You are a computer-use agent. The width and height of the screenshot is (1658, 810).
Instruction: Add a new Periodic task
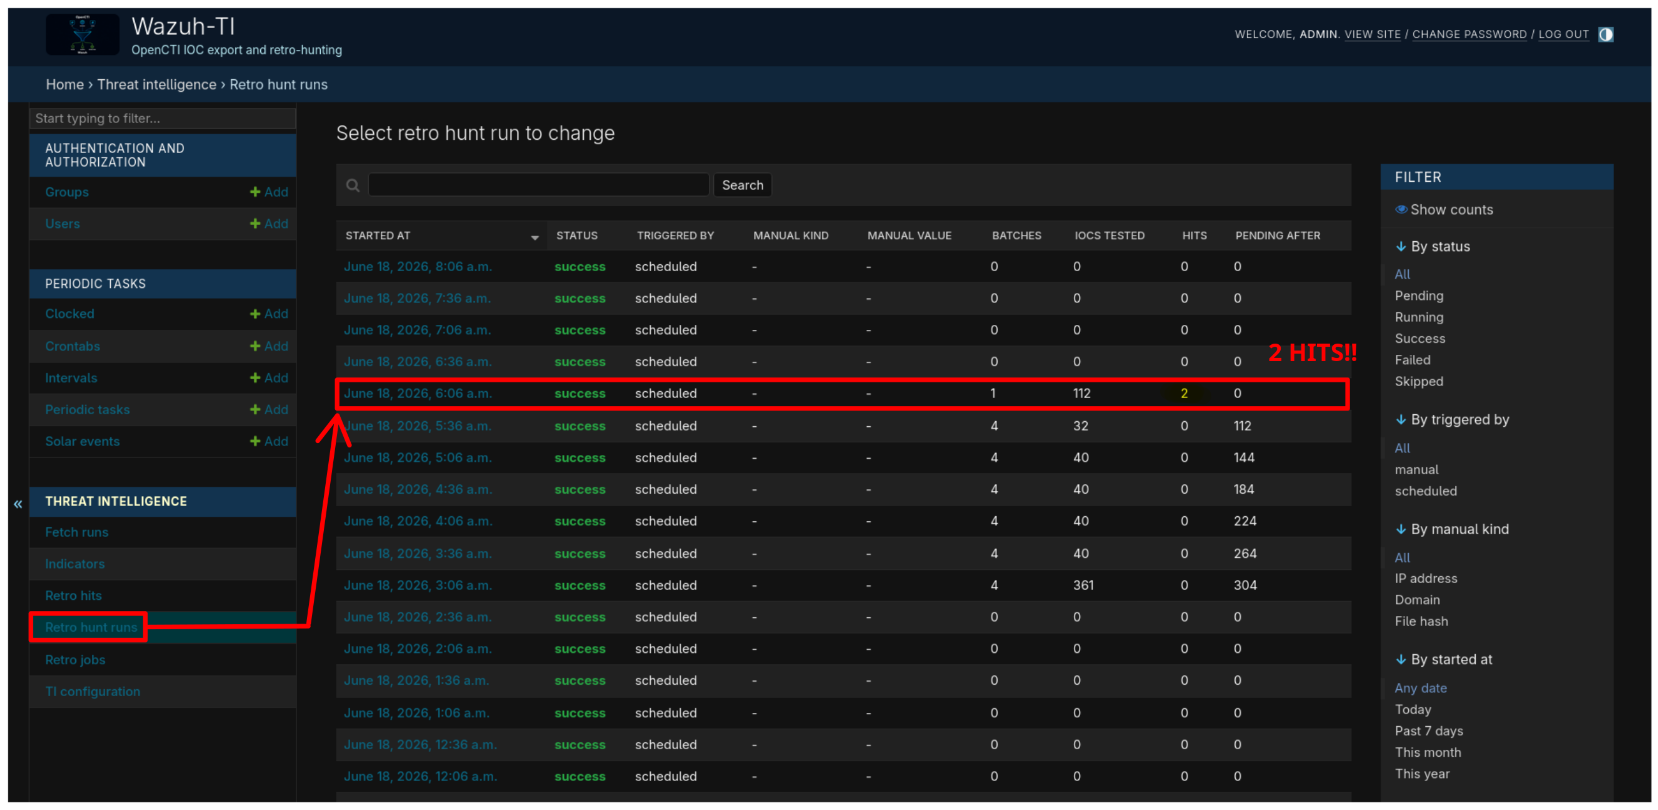[x=269, y=410]
